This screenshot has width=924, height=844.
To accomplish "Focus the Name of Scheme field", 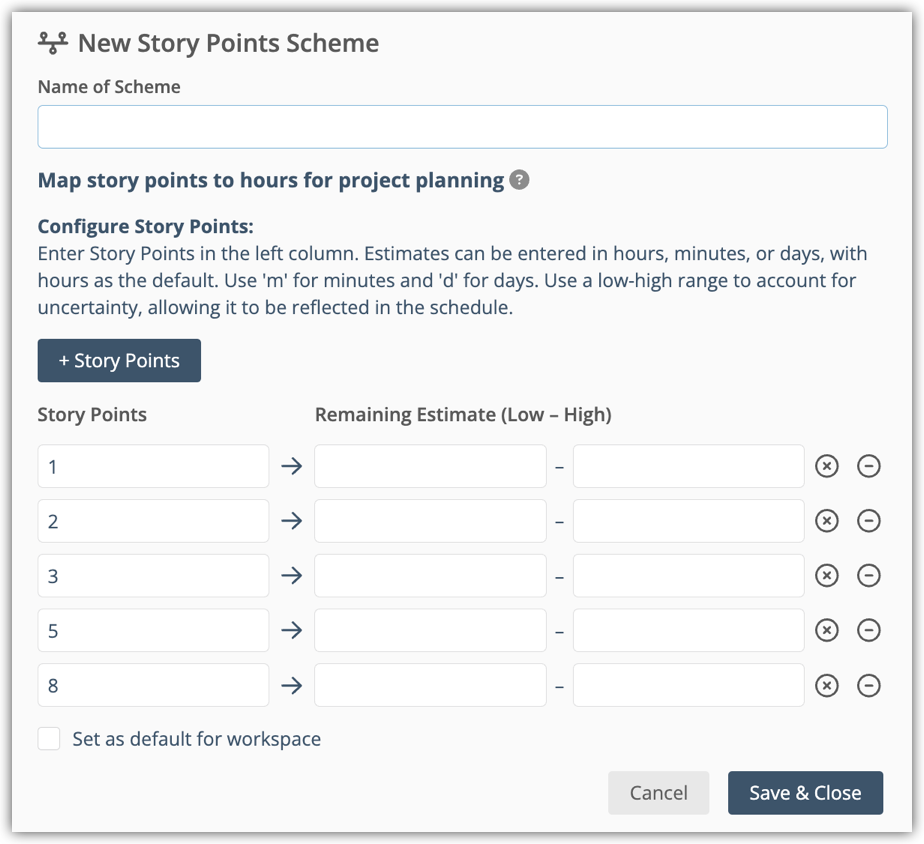I will tap(462, 127).
